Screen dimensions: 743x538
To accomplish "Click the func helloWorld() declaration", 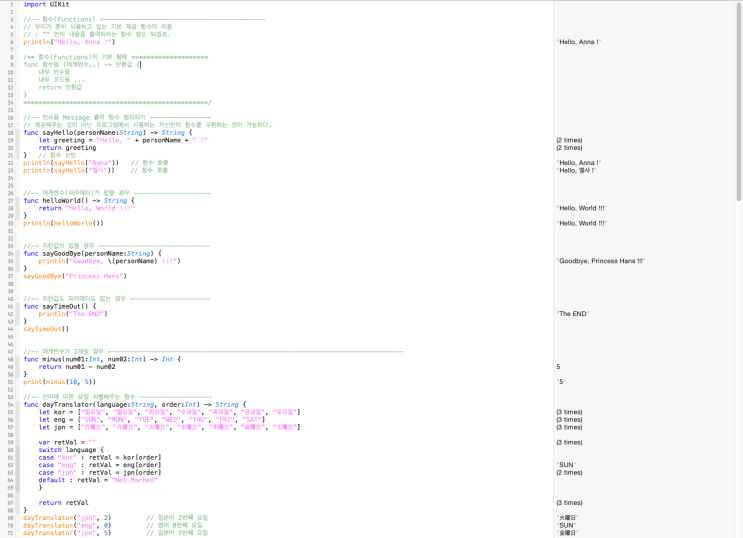I will click(x=79, y=201).
